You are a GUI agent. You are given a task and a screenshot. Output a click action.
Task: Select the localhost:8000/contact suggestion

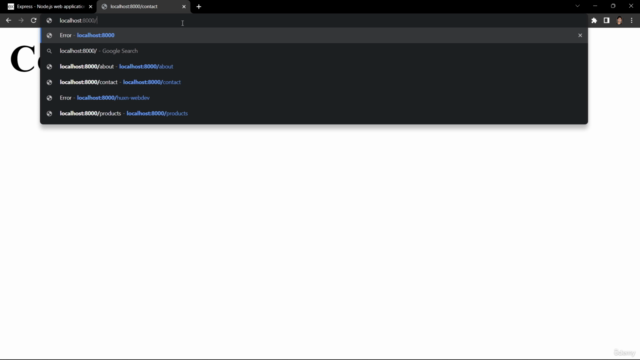tap(314, 82)
